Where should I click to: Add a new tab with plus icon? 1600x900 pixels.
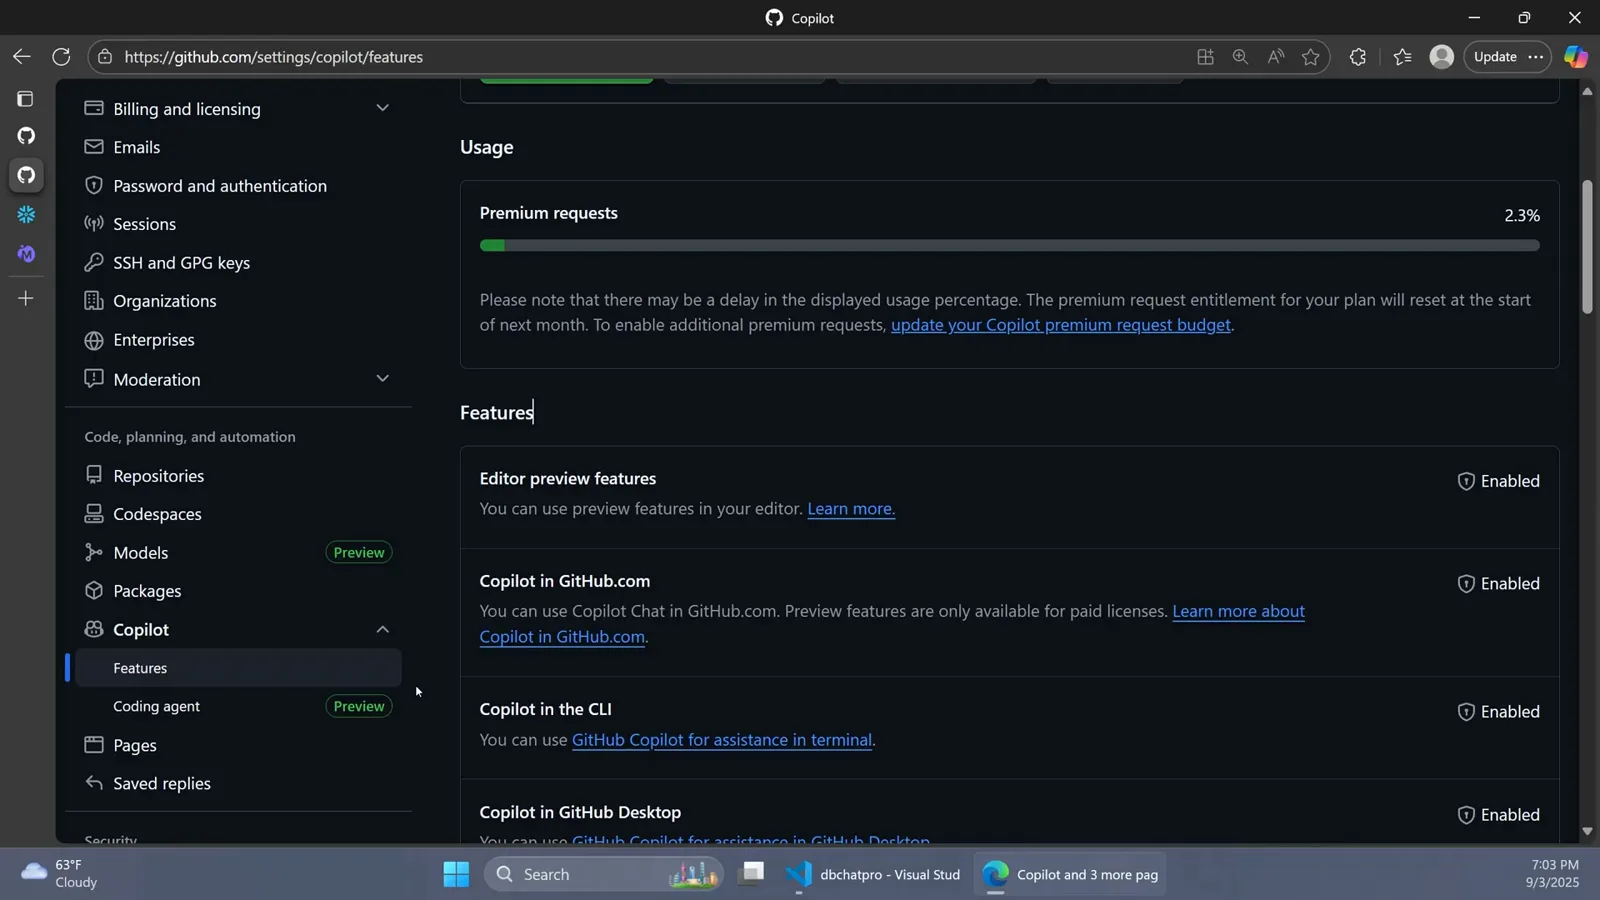point(26,298)
